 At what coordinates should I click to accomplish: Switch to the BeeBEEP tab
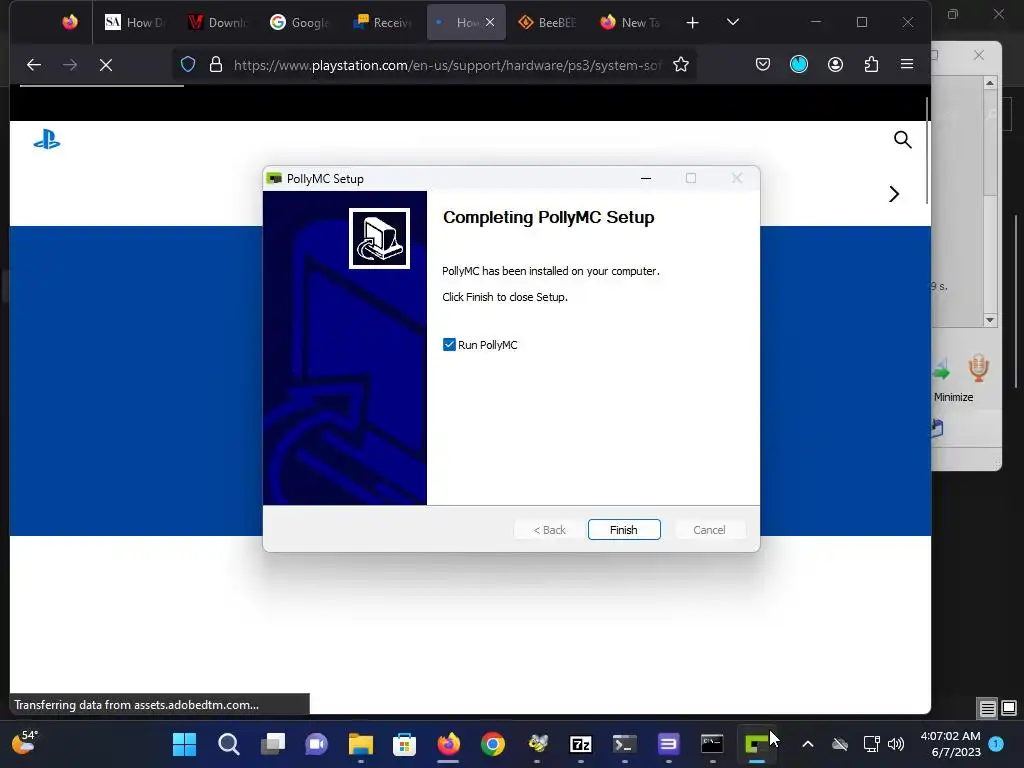point(547,22)
